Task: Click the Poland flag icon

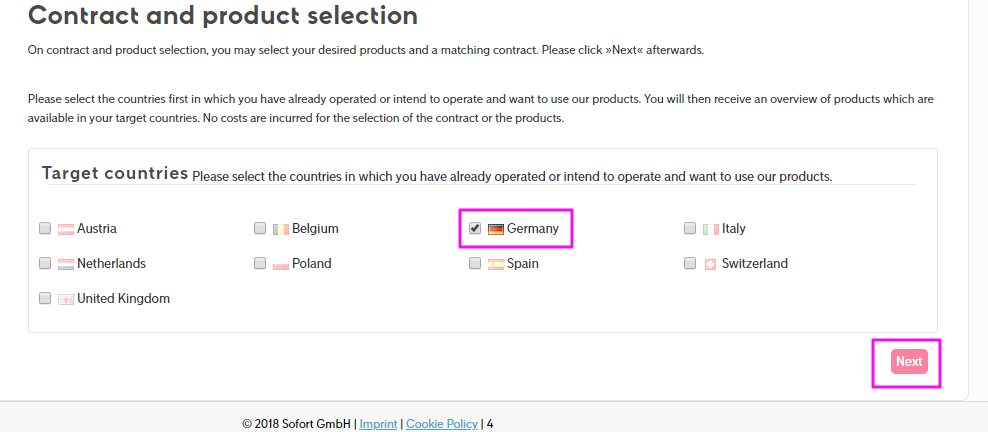Action: coord(281,264)
